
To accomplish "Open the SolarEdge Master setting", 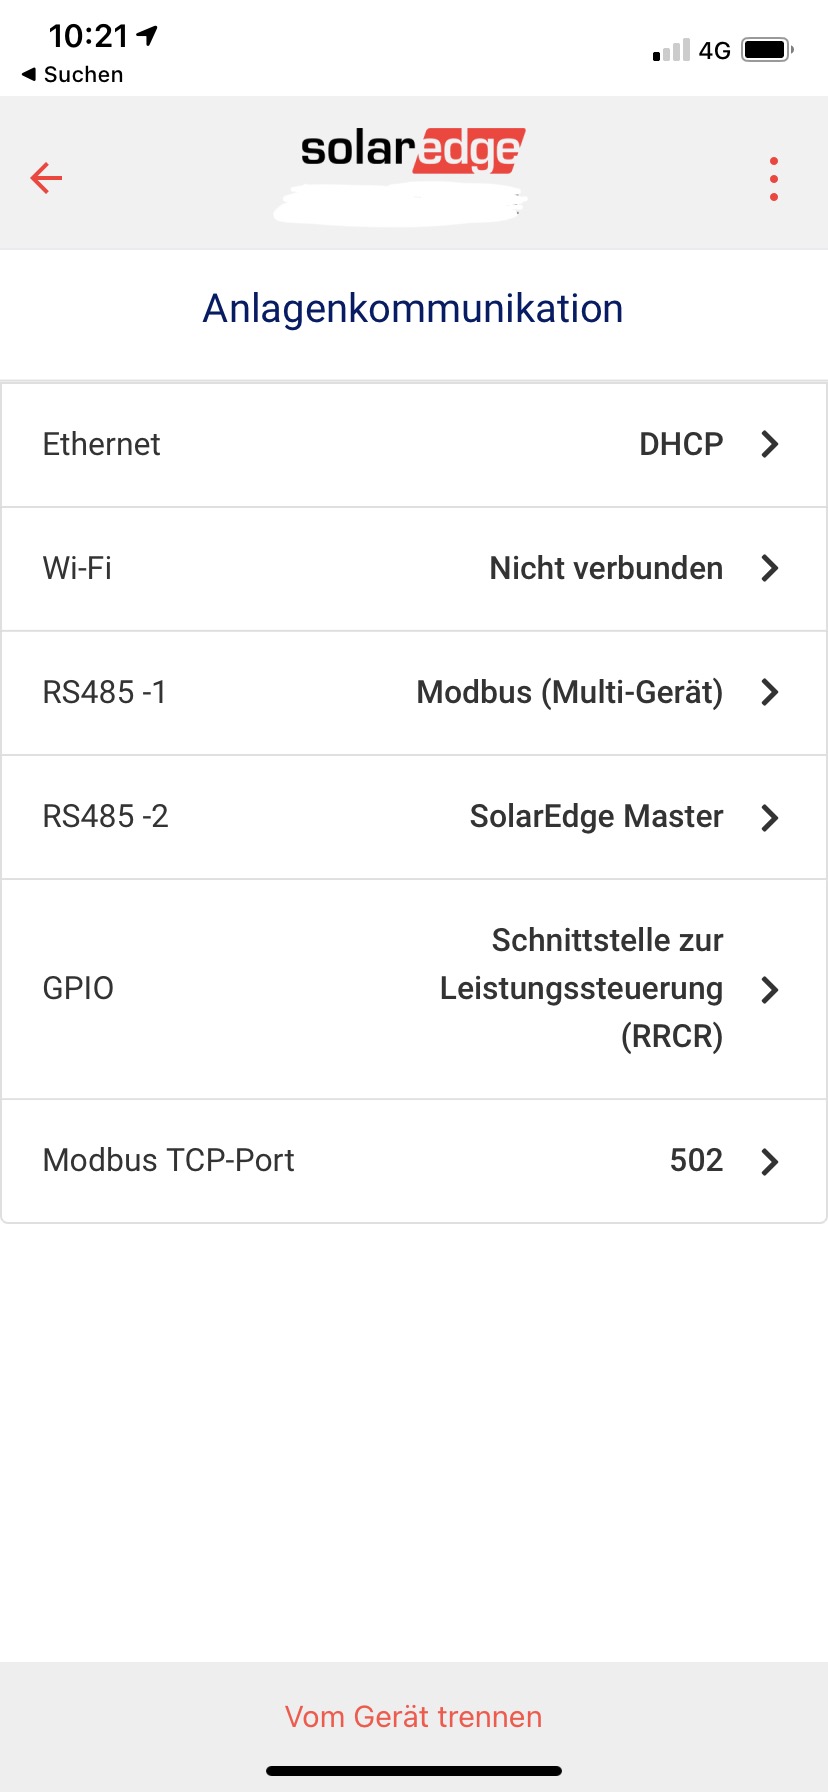I will [596, 816].
